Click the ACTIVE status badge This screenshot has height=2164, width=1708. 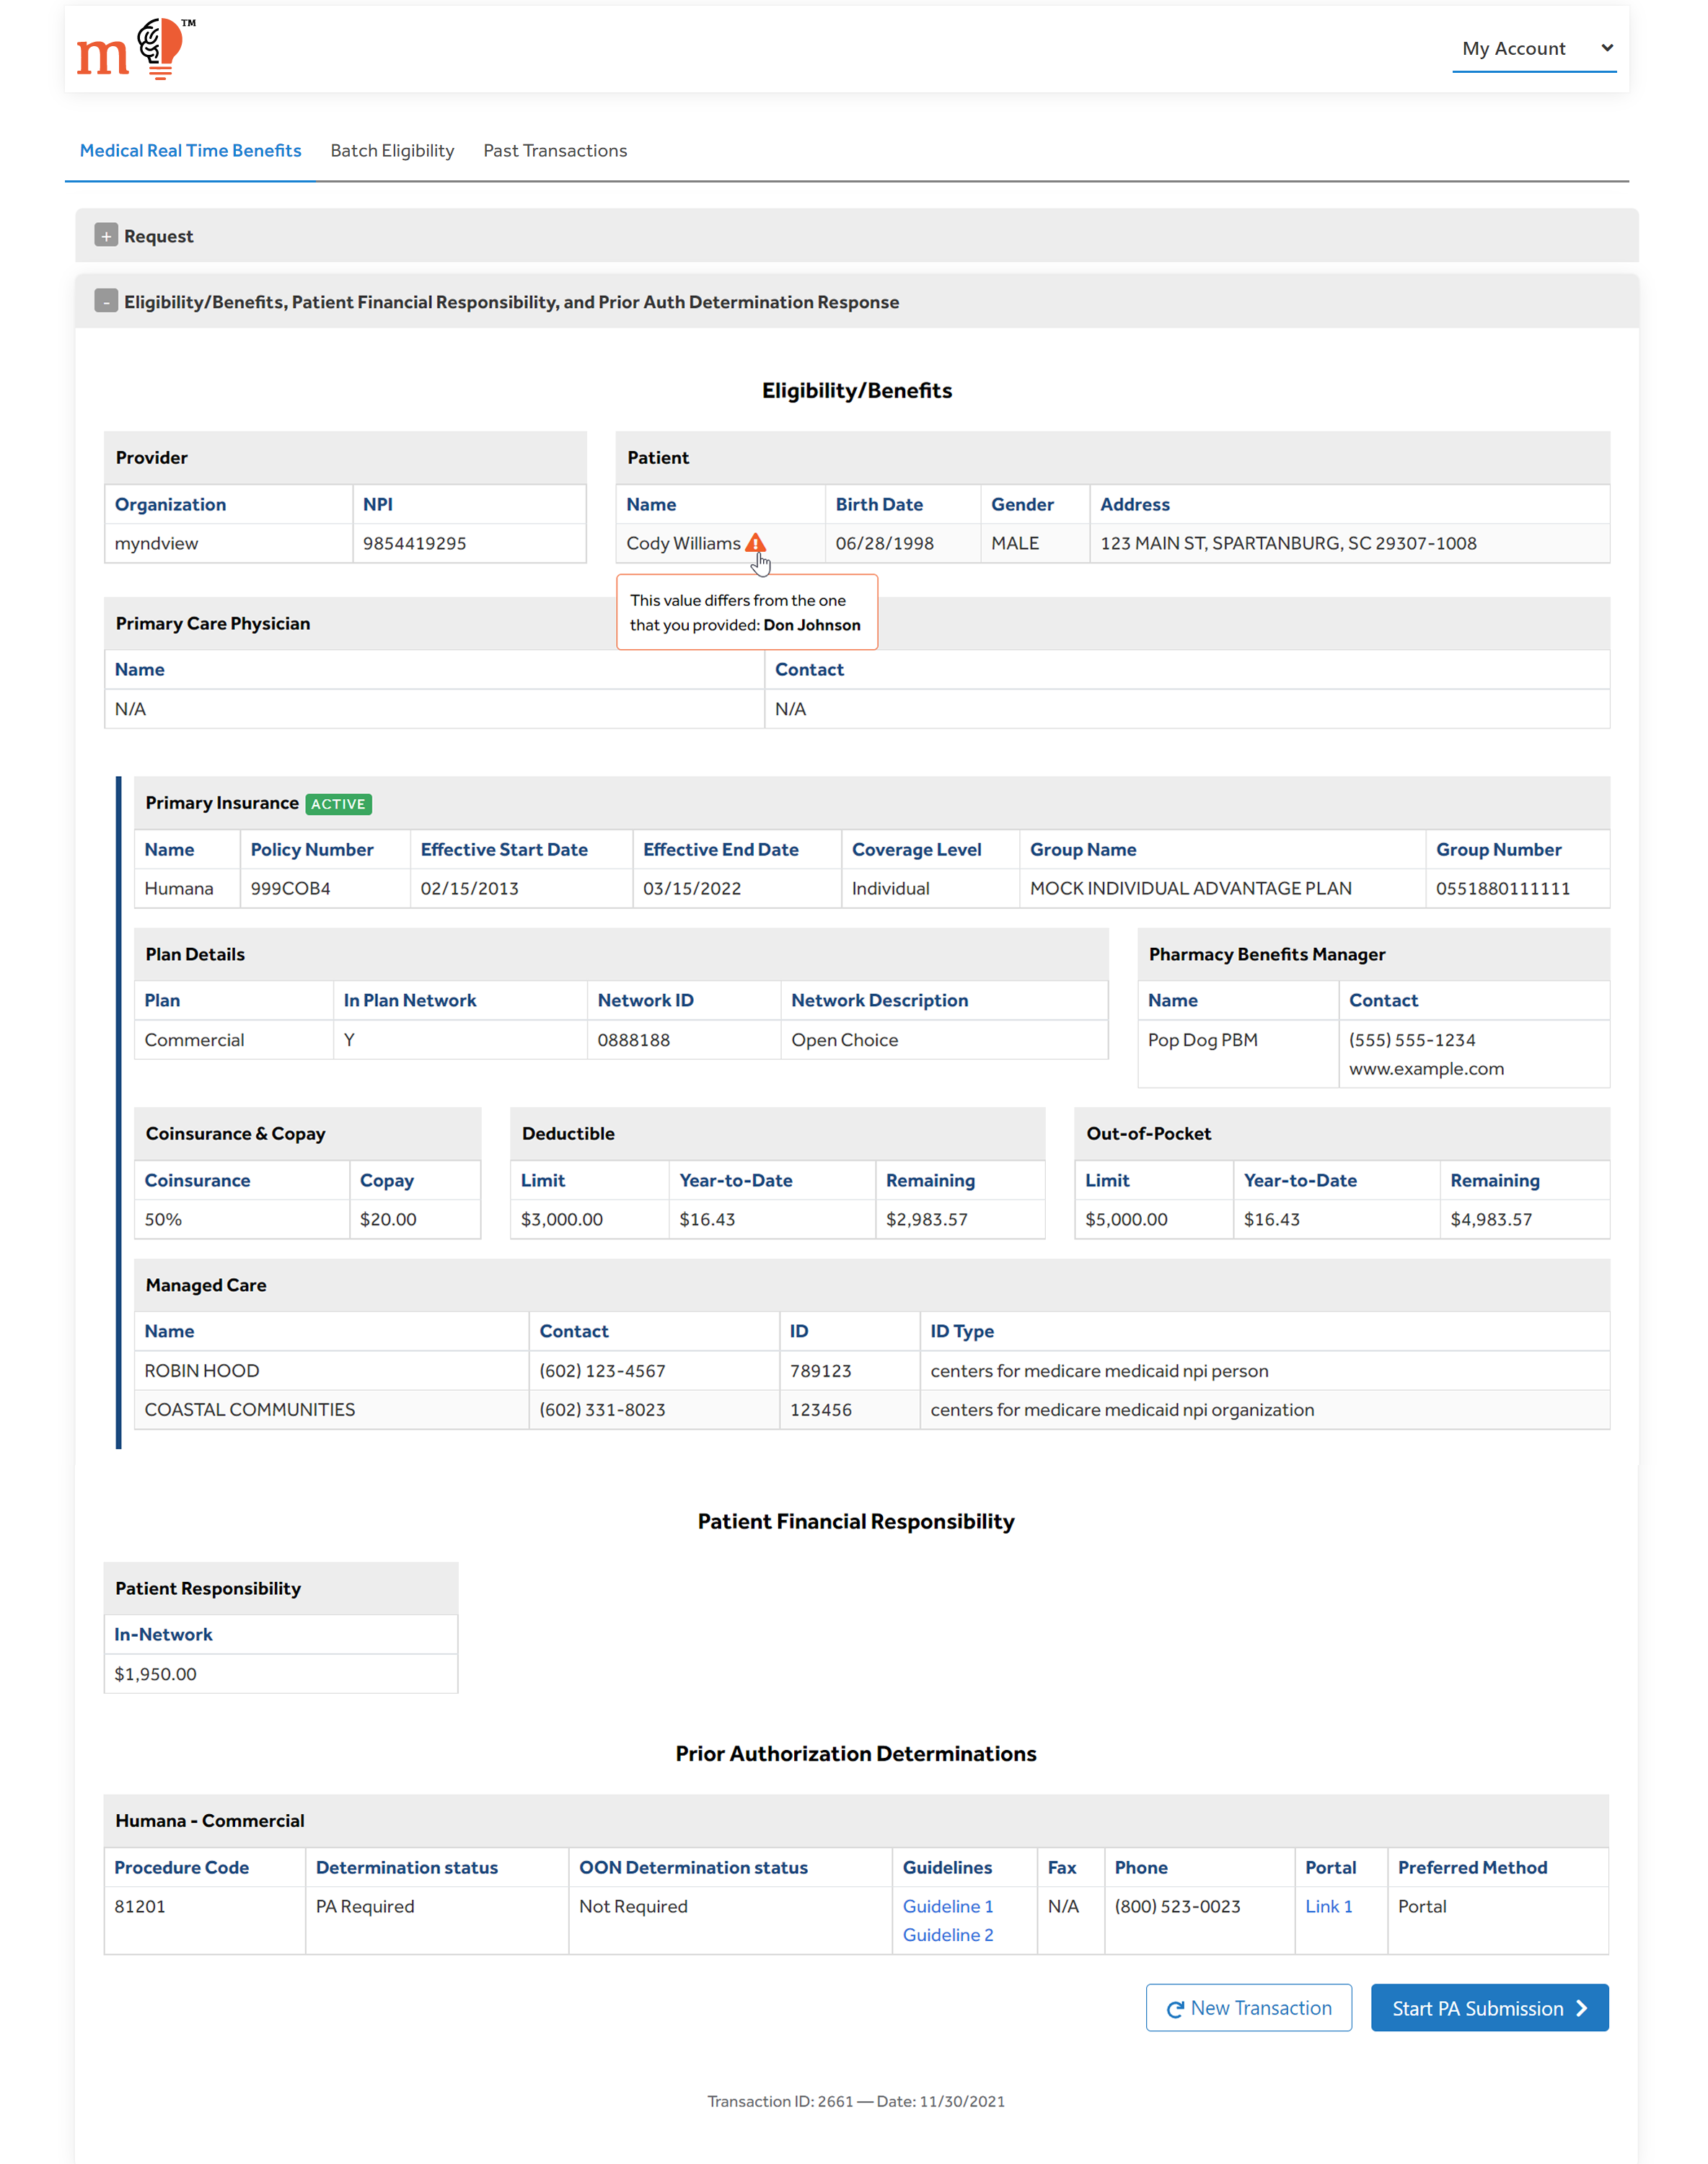[338, 804]
